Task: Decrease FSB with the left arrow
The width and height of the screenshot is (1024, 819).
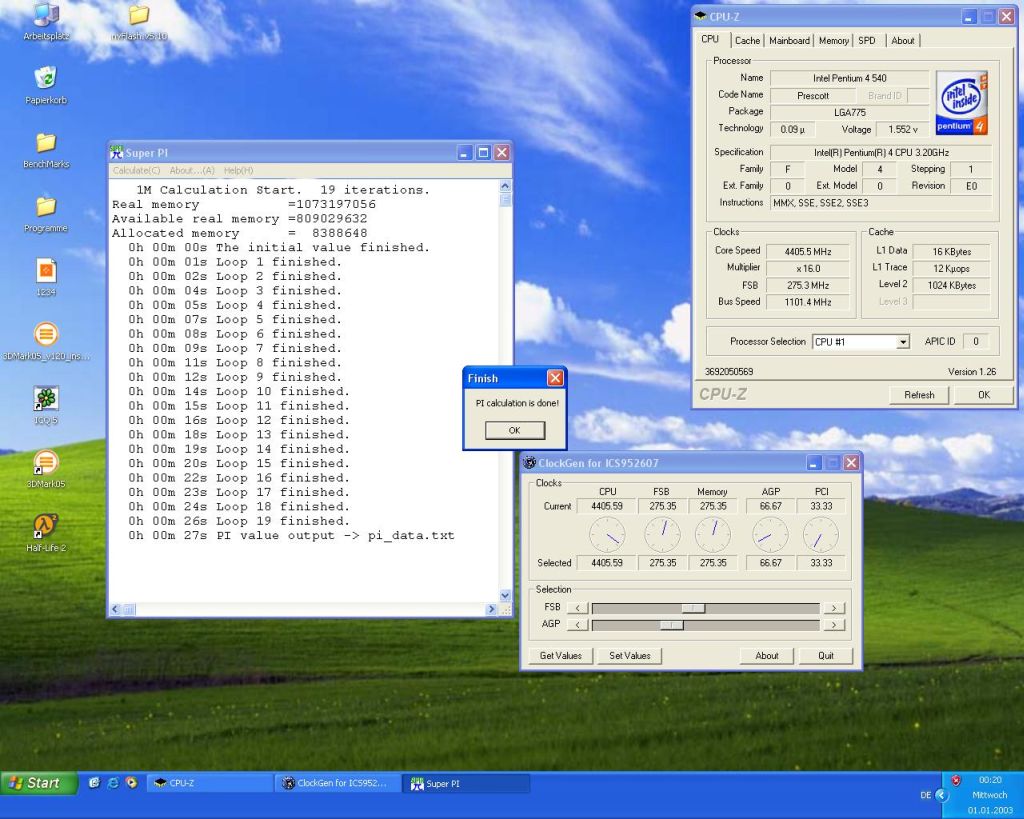Action: pyautogui.click(x=577, y=608)
